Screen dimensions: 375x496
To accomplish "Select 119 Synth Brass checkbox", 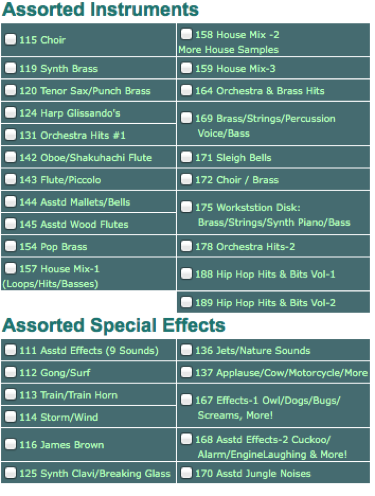I will [11, 68].
